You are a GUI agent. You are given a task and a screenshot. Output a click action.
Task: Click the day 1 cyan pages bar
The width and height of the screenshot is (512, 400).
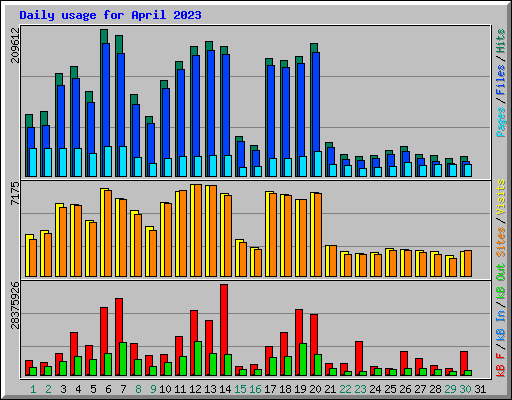point(33,162)
